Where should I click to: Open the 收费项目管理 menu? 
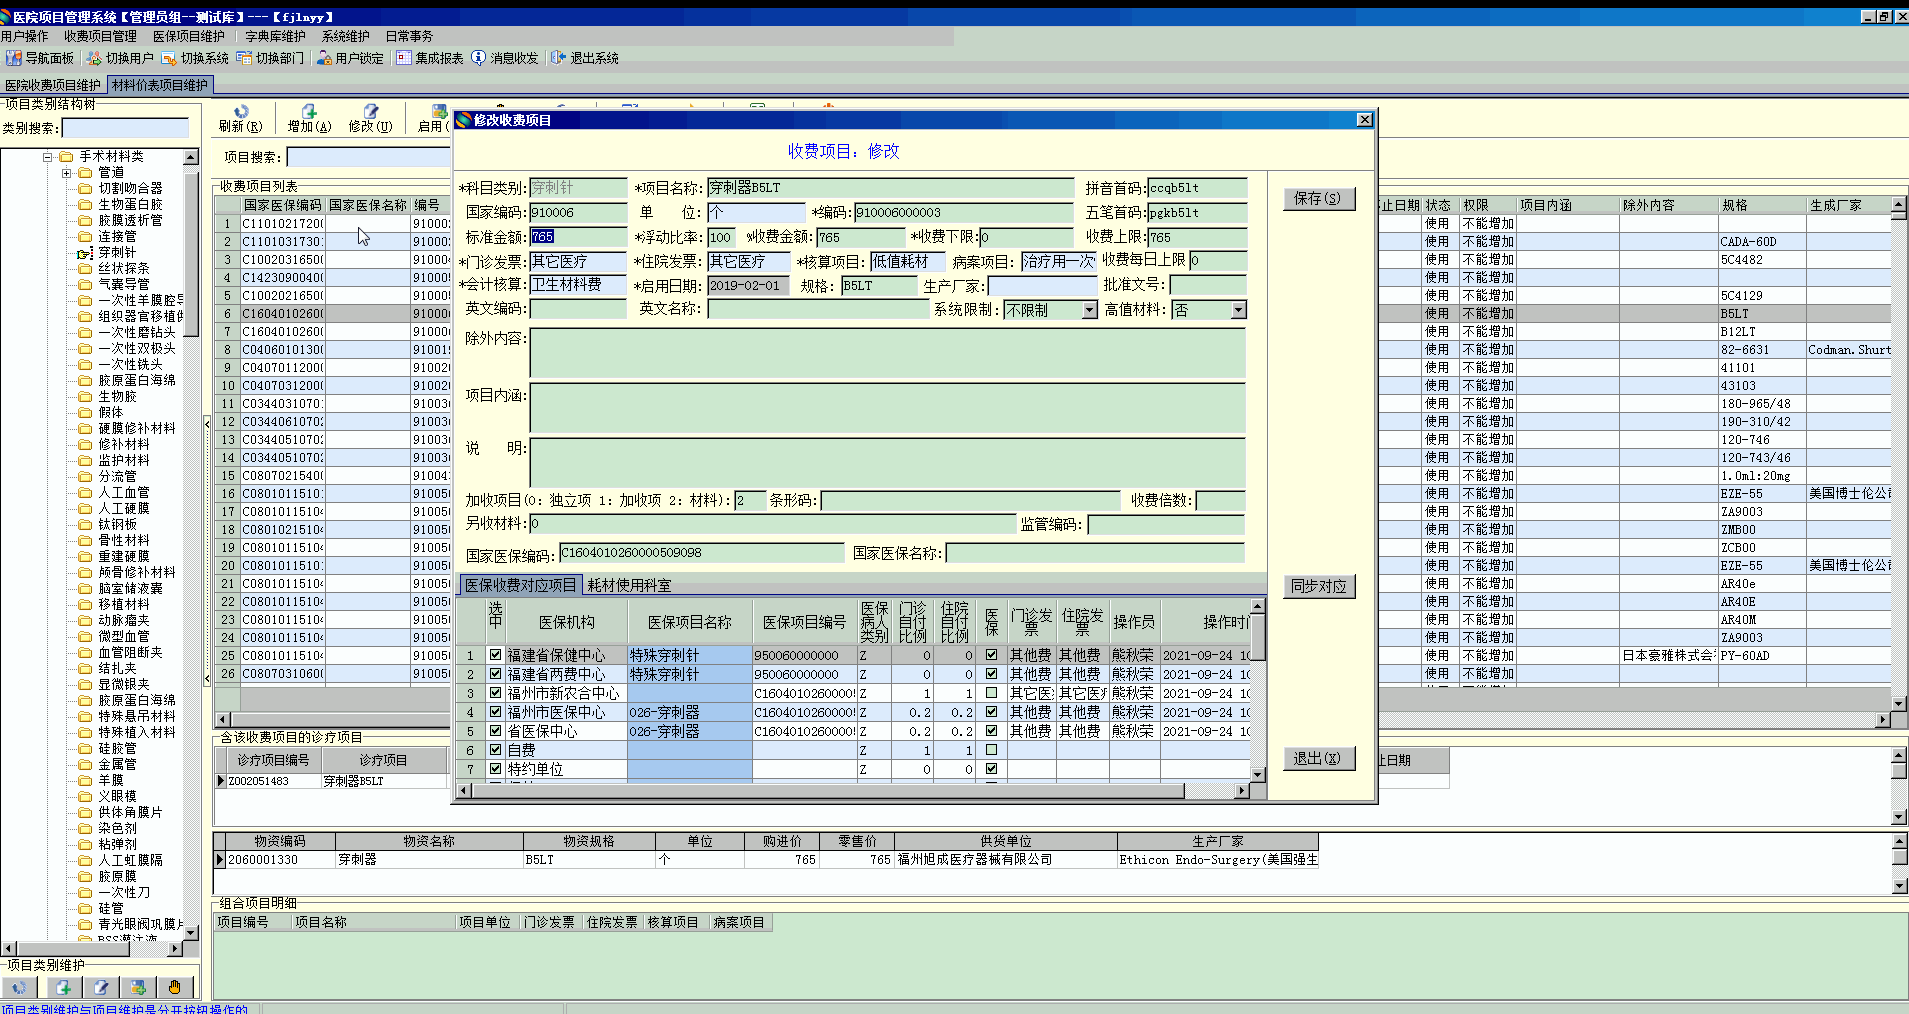[x=100, y=36]
